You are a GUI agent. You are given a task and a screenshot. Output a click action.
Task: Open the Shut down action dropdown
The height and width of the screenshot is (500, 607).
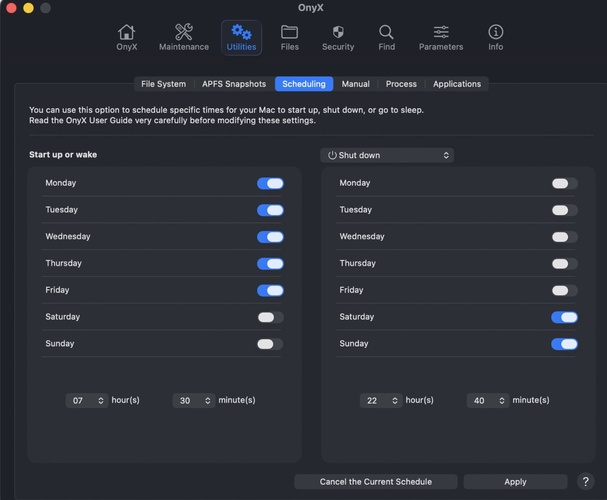click(x=387, y=155)
